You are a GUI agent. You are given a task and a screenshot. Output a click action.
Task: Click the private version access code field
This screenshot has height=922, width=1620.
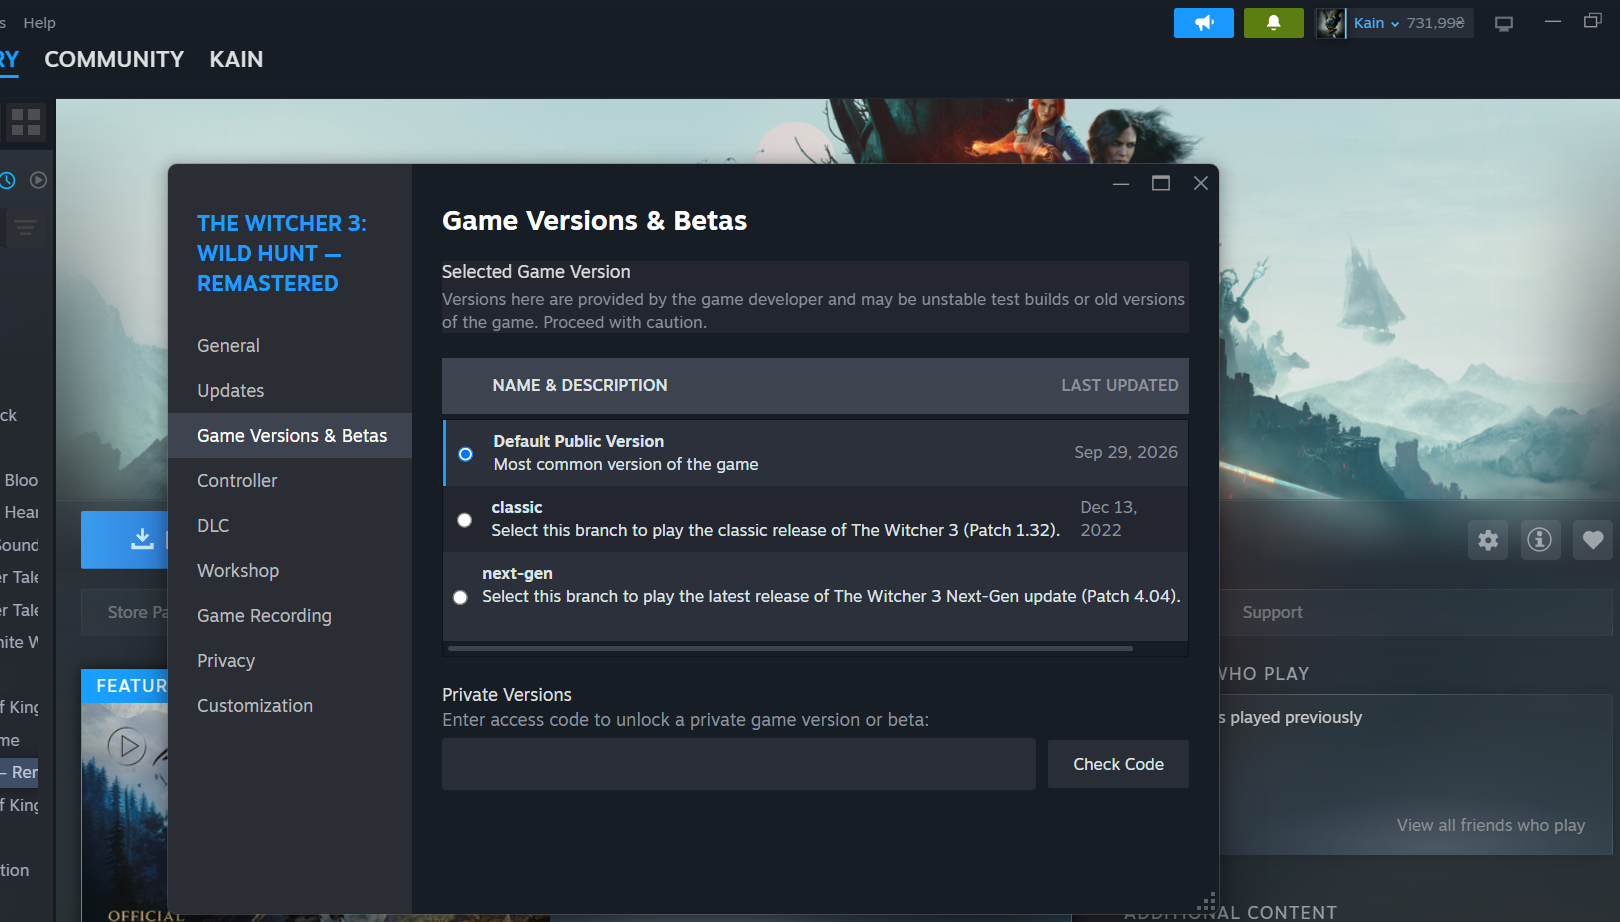point(739,764)
